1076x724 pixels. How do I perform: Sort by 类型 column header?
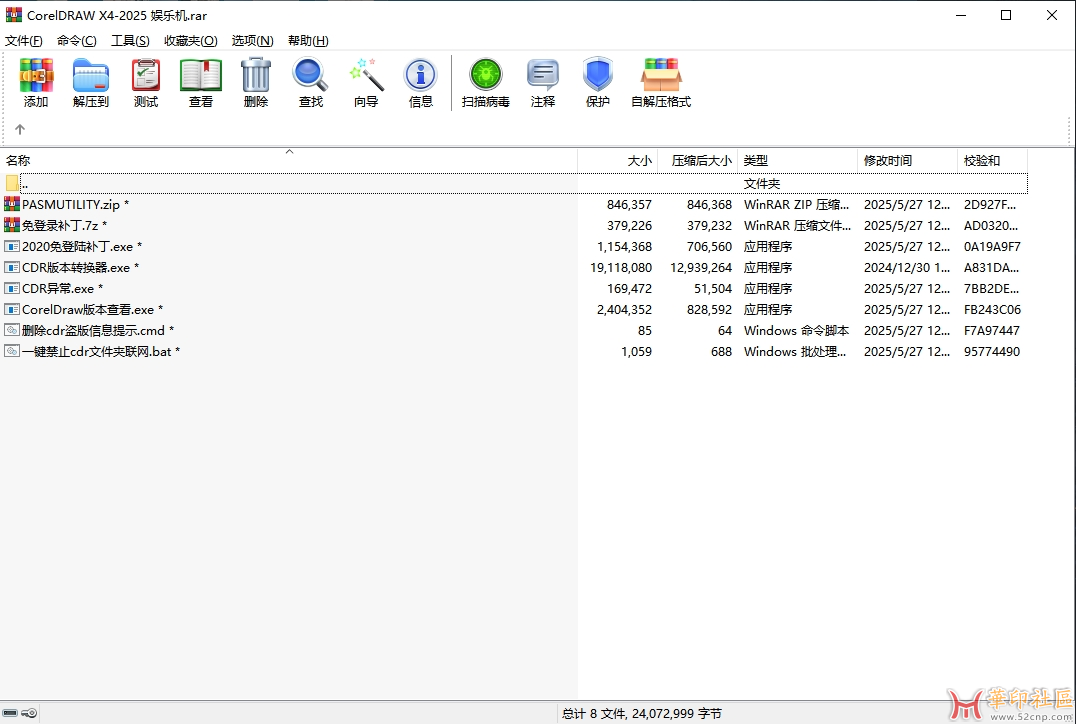click(x=797, y=161)
